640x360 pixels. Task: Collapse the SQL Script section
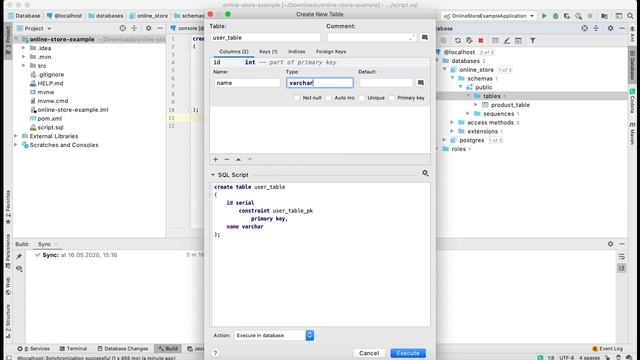point(213,175)
